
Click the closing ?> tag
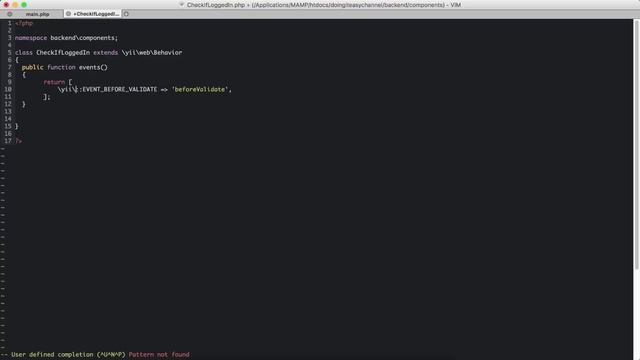pos(19,141)
